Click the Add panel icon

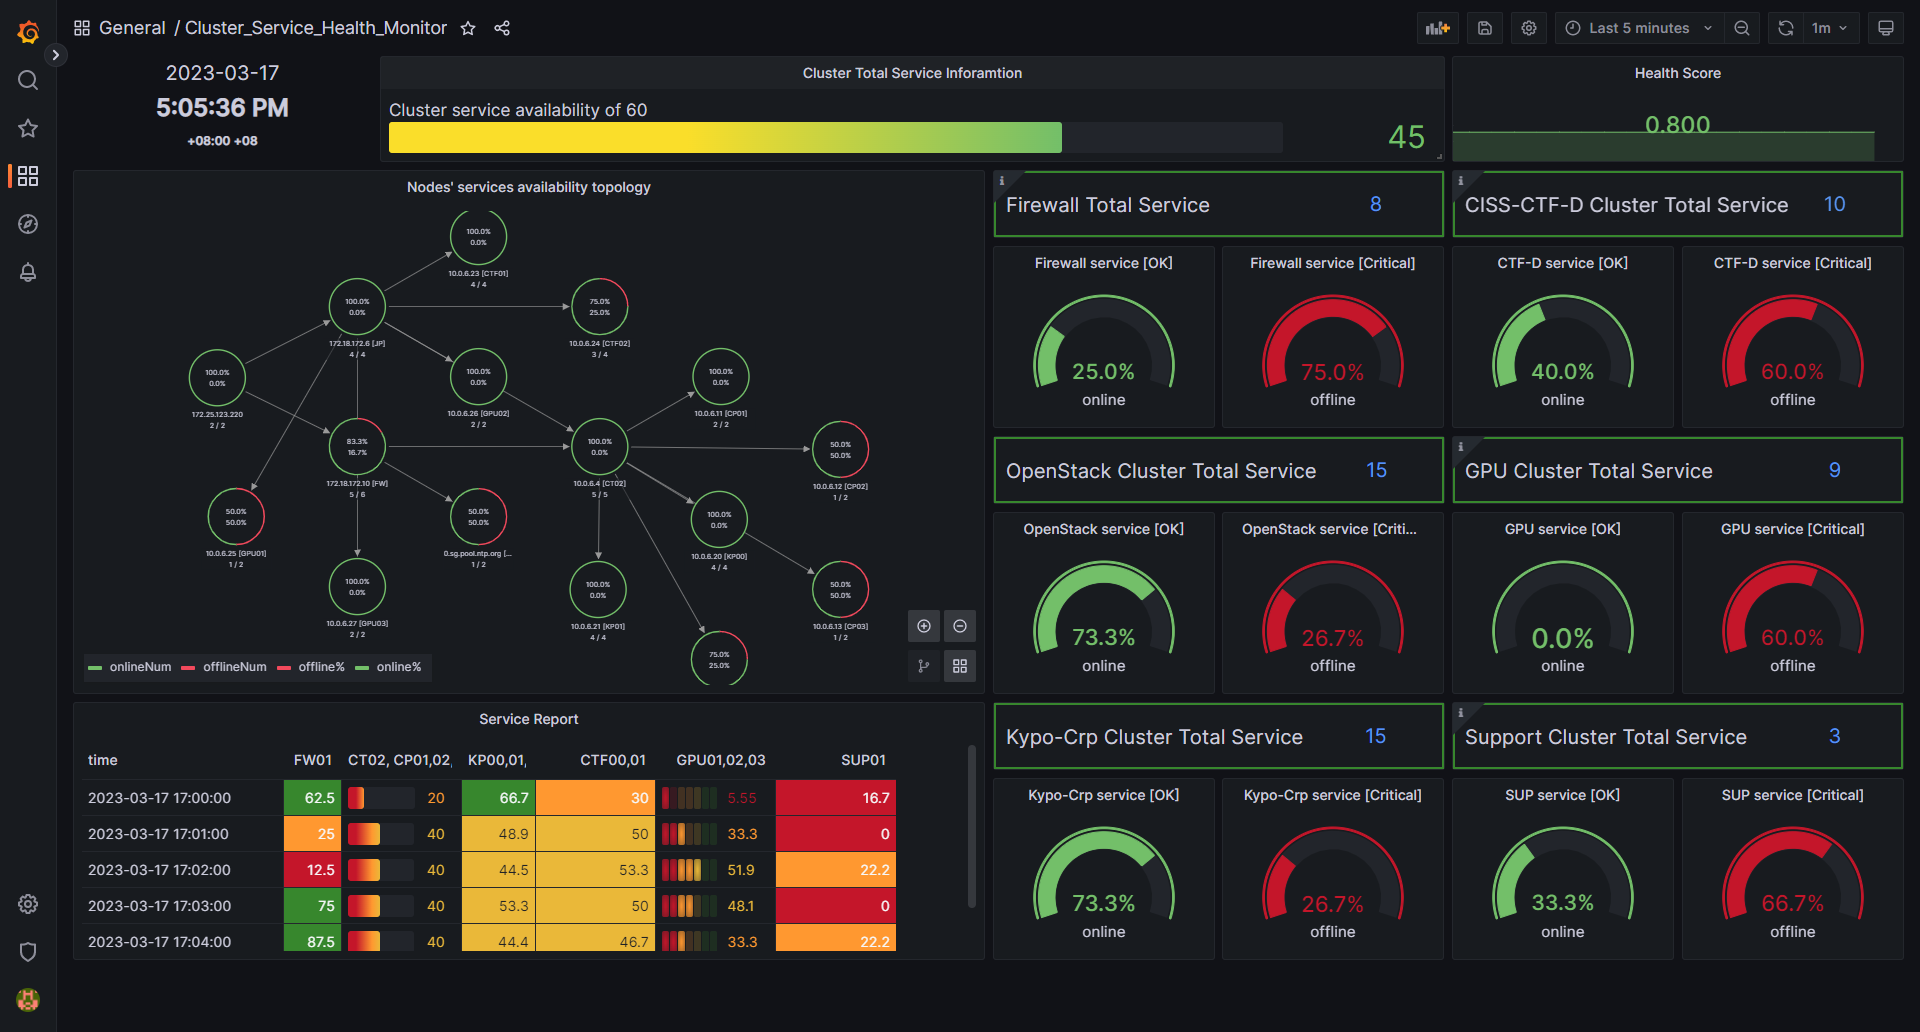pyautogui.click(x=1437, y=28)
